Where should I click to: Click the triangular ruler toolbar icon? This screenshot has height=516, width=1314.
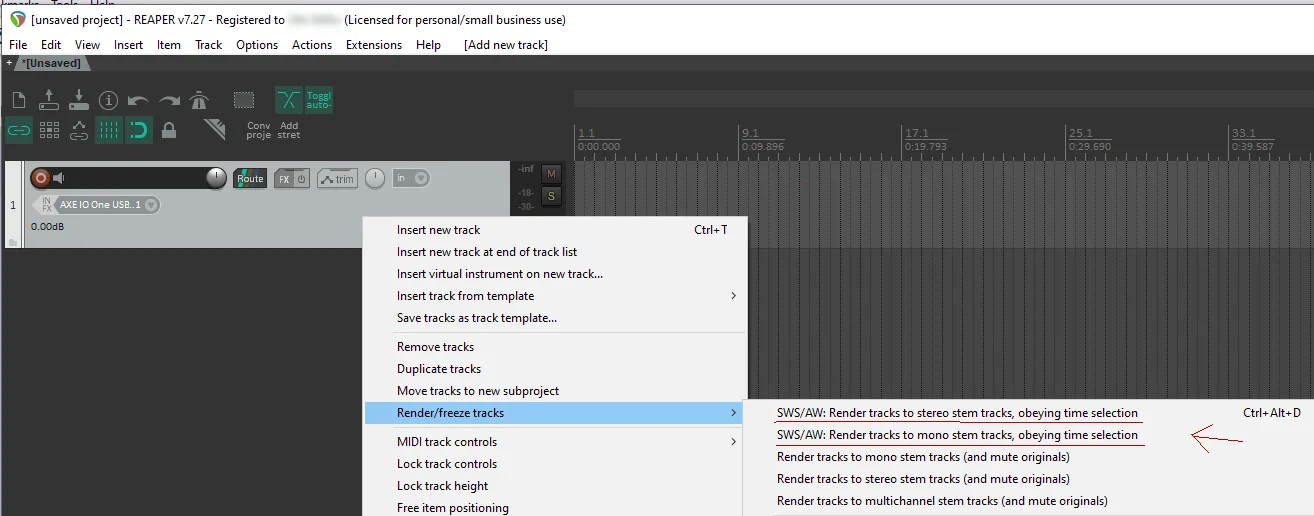214,130
